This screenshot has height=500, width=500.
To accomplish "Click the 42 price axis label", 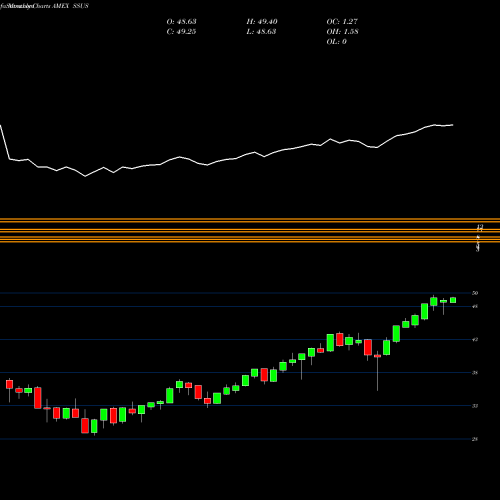I will tap(475, 340).
